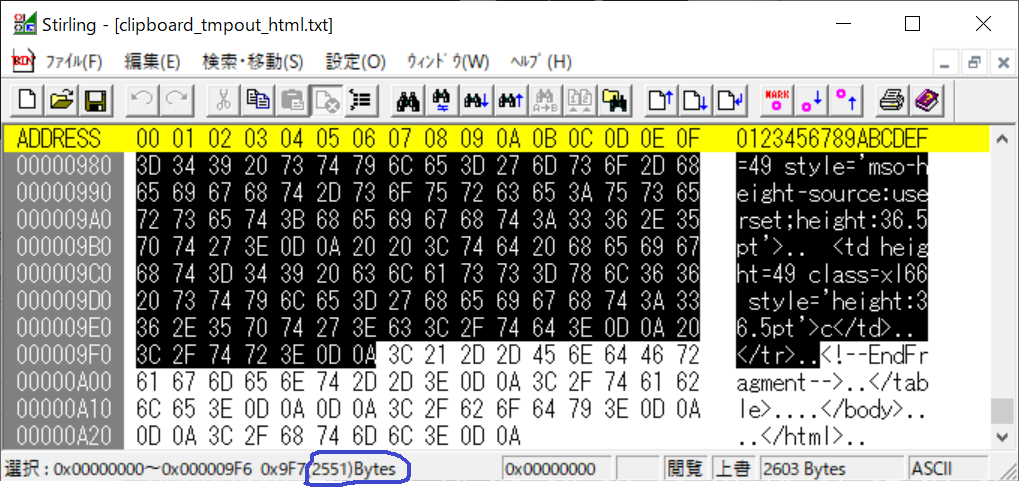The height and width of the screenshot is (500, 1019).
Task: Click the ADDRESS column header
Action: point(59,138)
